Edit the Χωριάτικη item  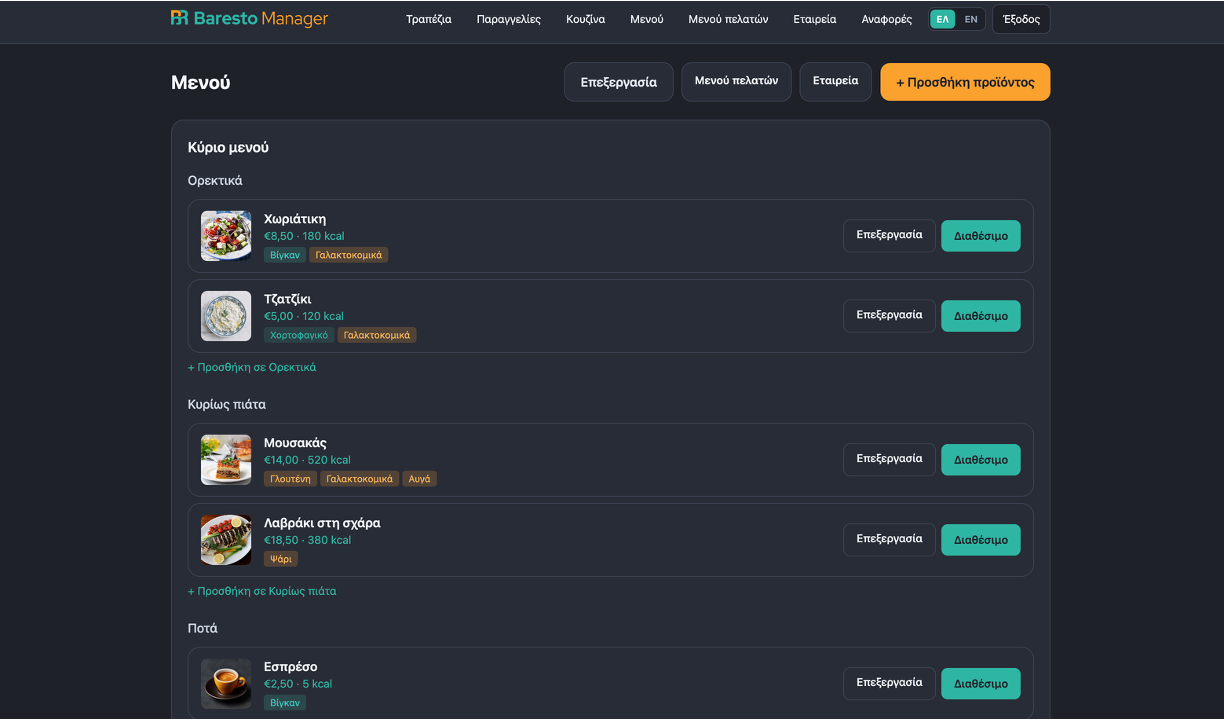pyautogui.click(x=889, y=236)
